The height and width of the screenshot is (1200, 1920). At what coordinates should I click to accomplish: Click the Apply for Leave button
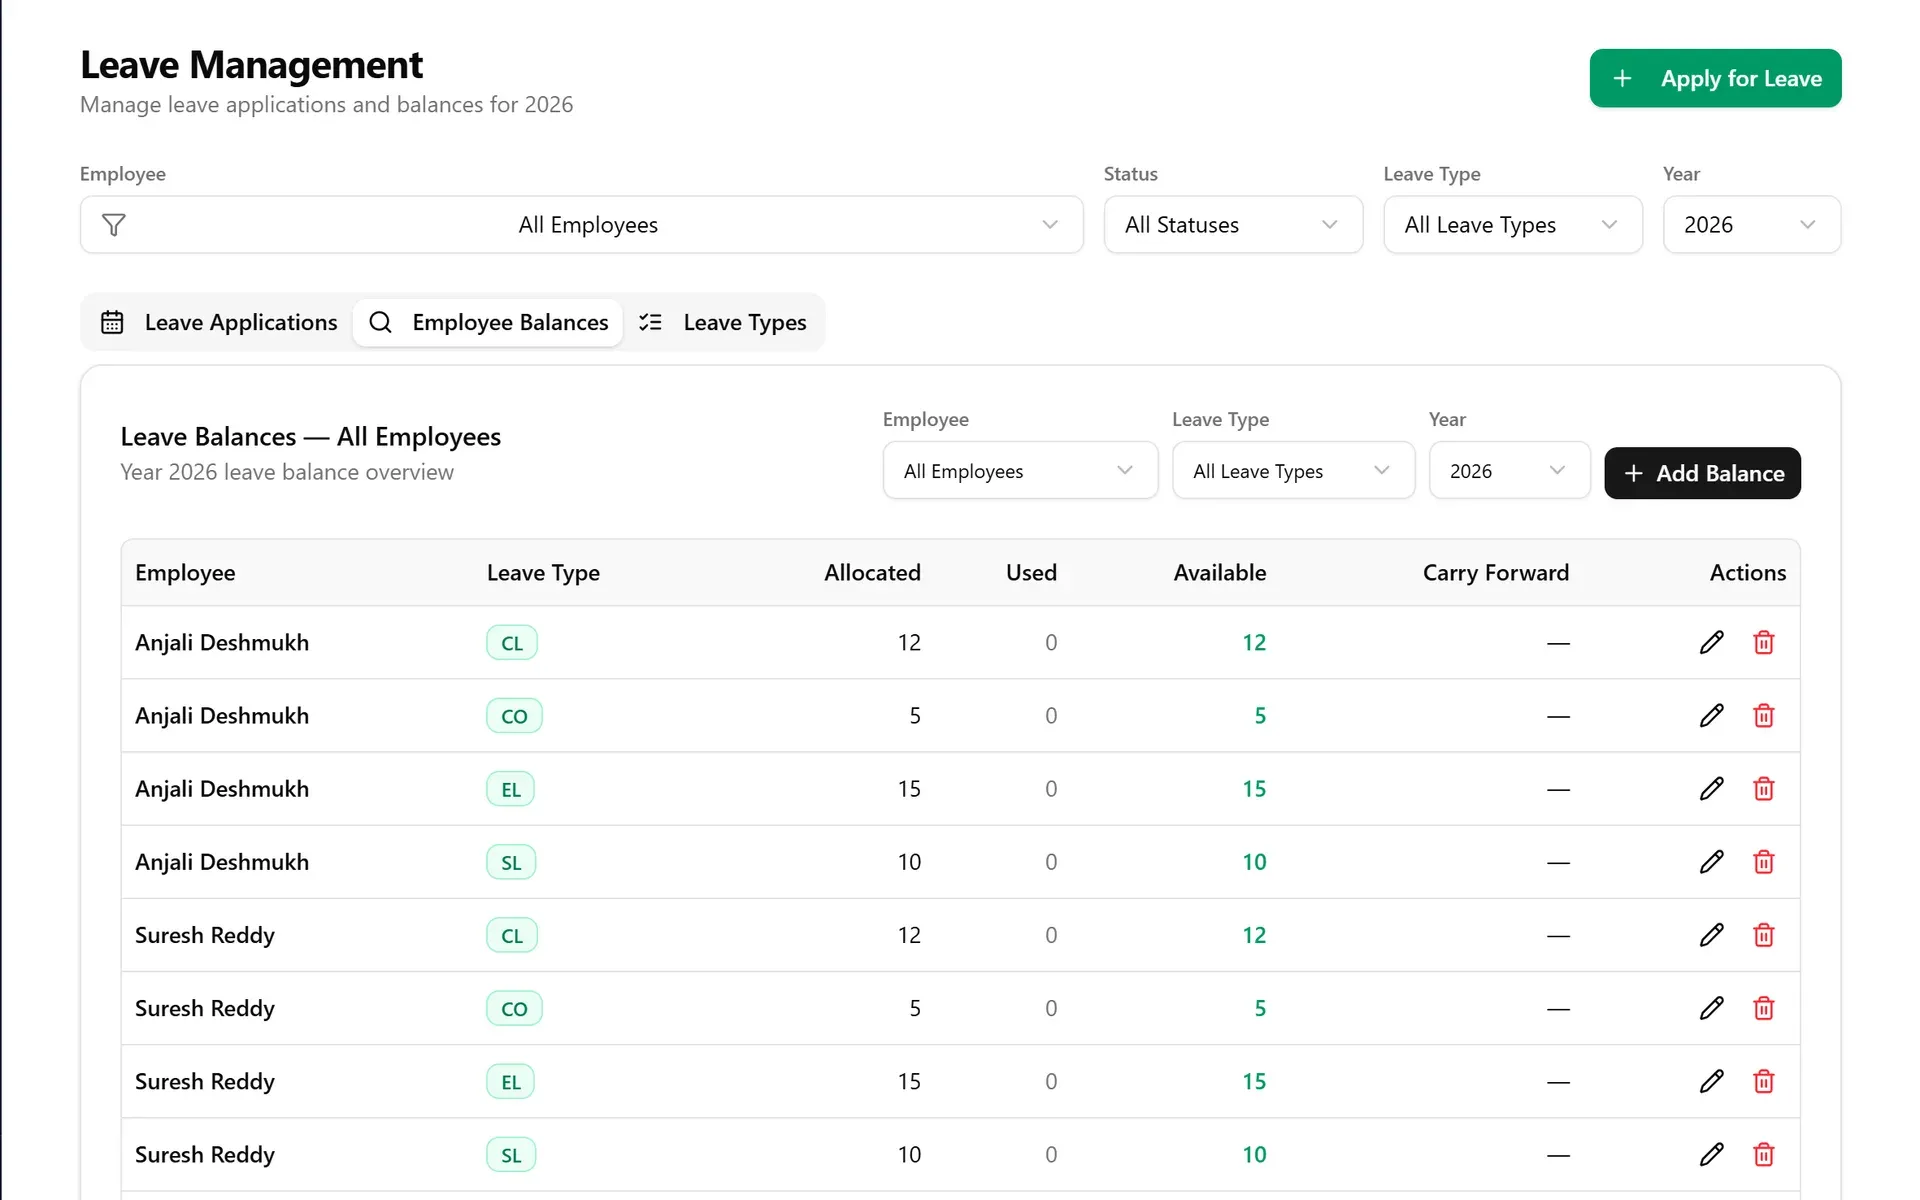pos(1715,78)
